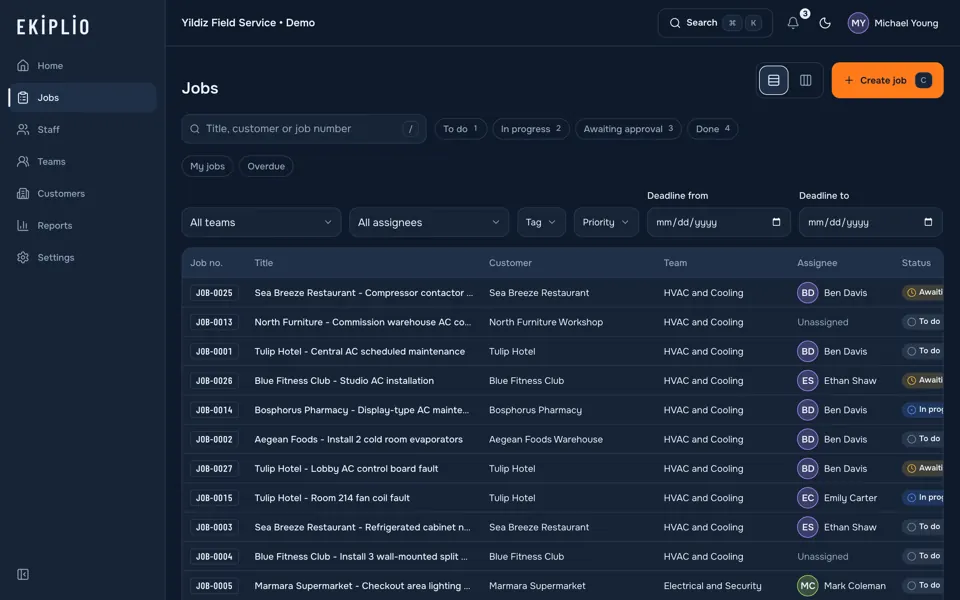This screenshot has height=600, width=960.
Task: Open Teams page in sidebar
Action: (83, 162)
